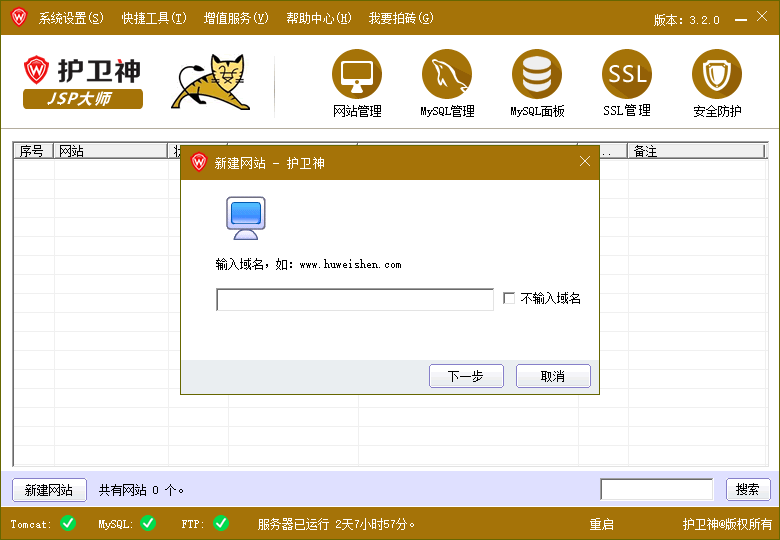
Task: Click the 序号 column header
Action: 33,151
